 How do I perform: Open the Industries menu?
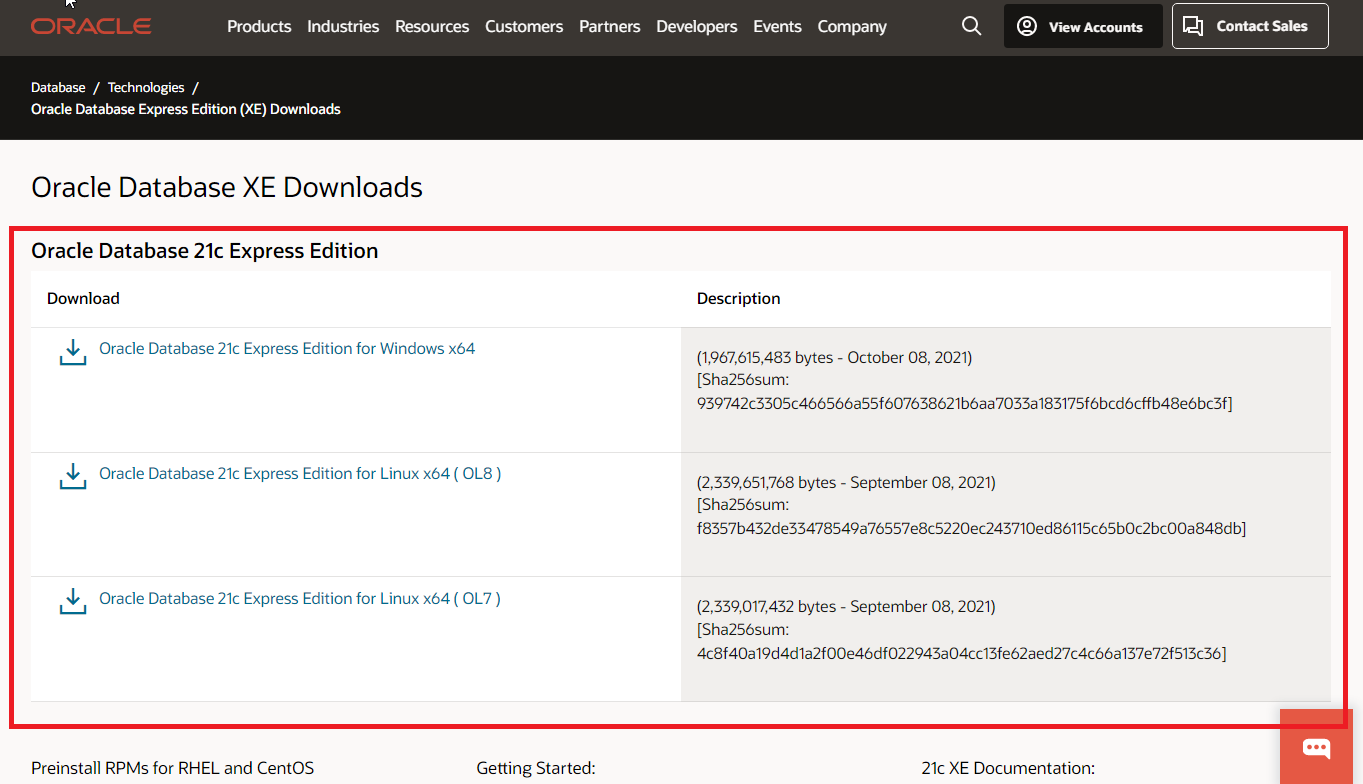(343, 27)
